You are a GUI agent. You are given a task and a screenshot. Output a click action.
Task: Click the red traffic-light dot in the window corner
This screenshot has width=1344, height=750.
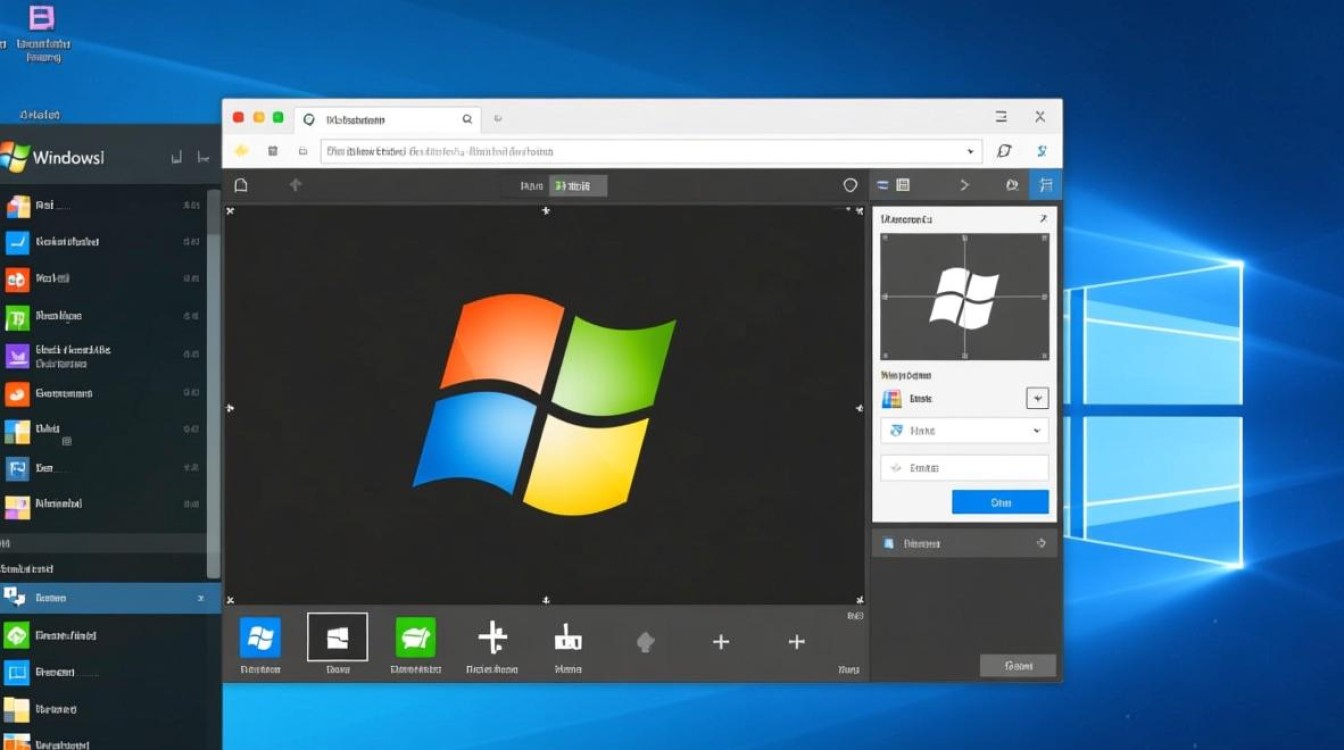237,116
